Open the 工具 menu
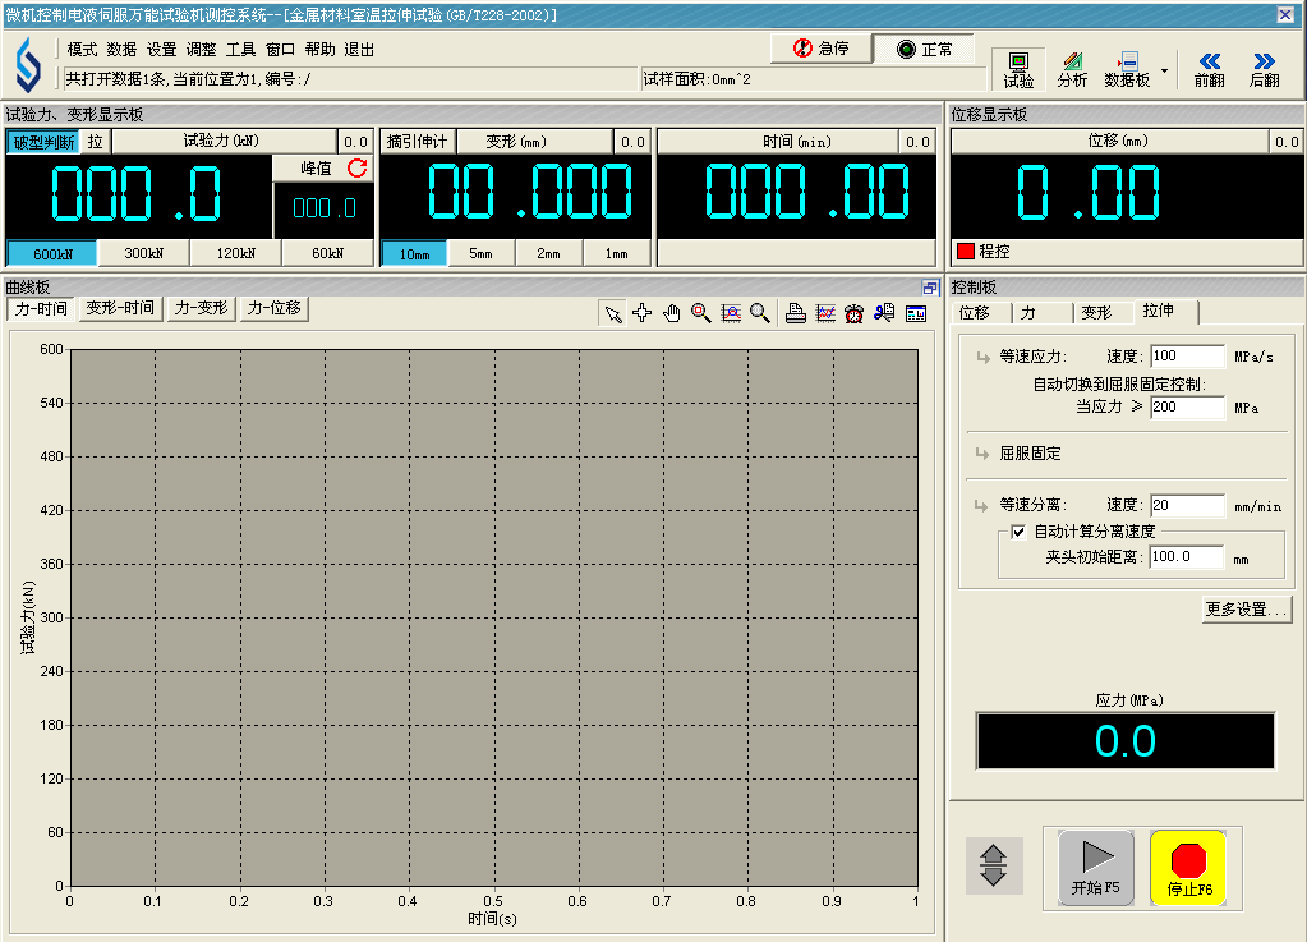This screenshot has width=1307, height=942. coord(240,49)
